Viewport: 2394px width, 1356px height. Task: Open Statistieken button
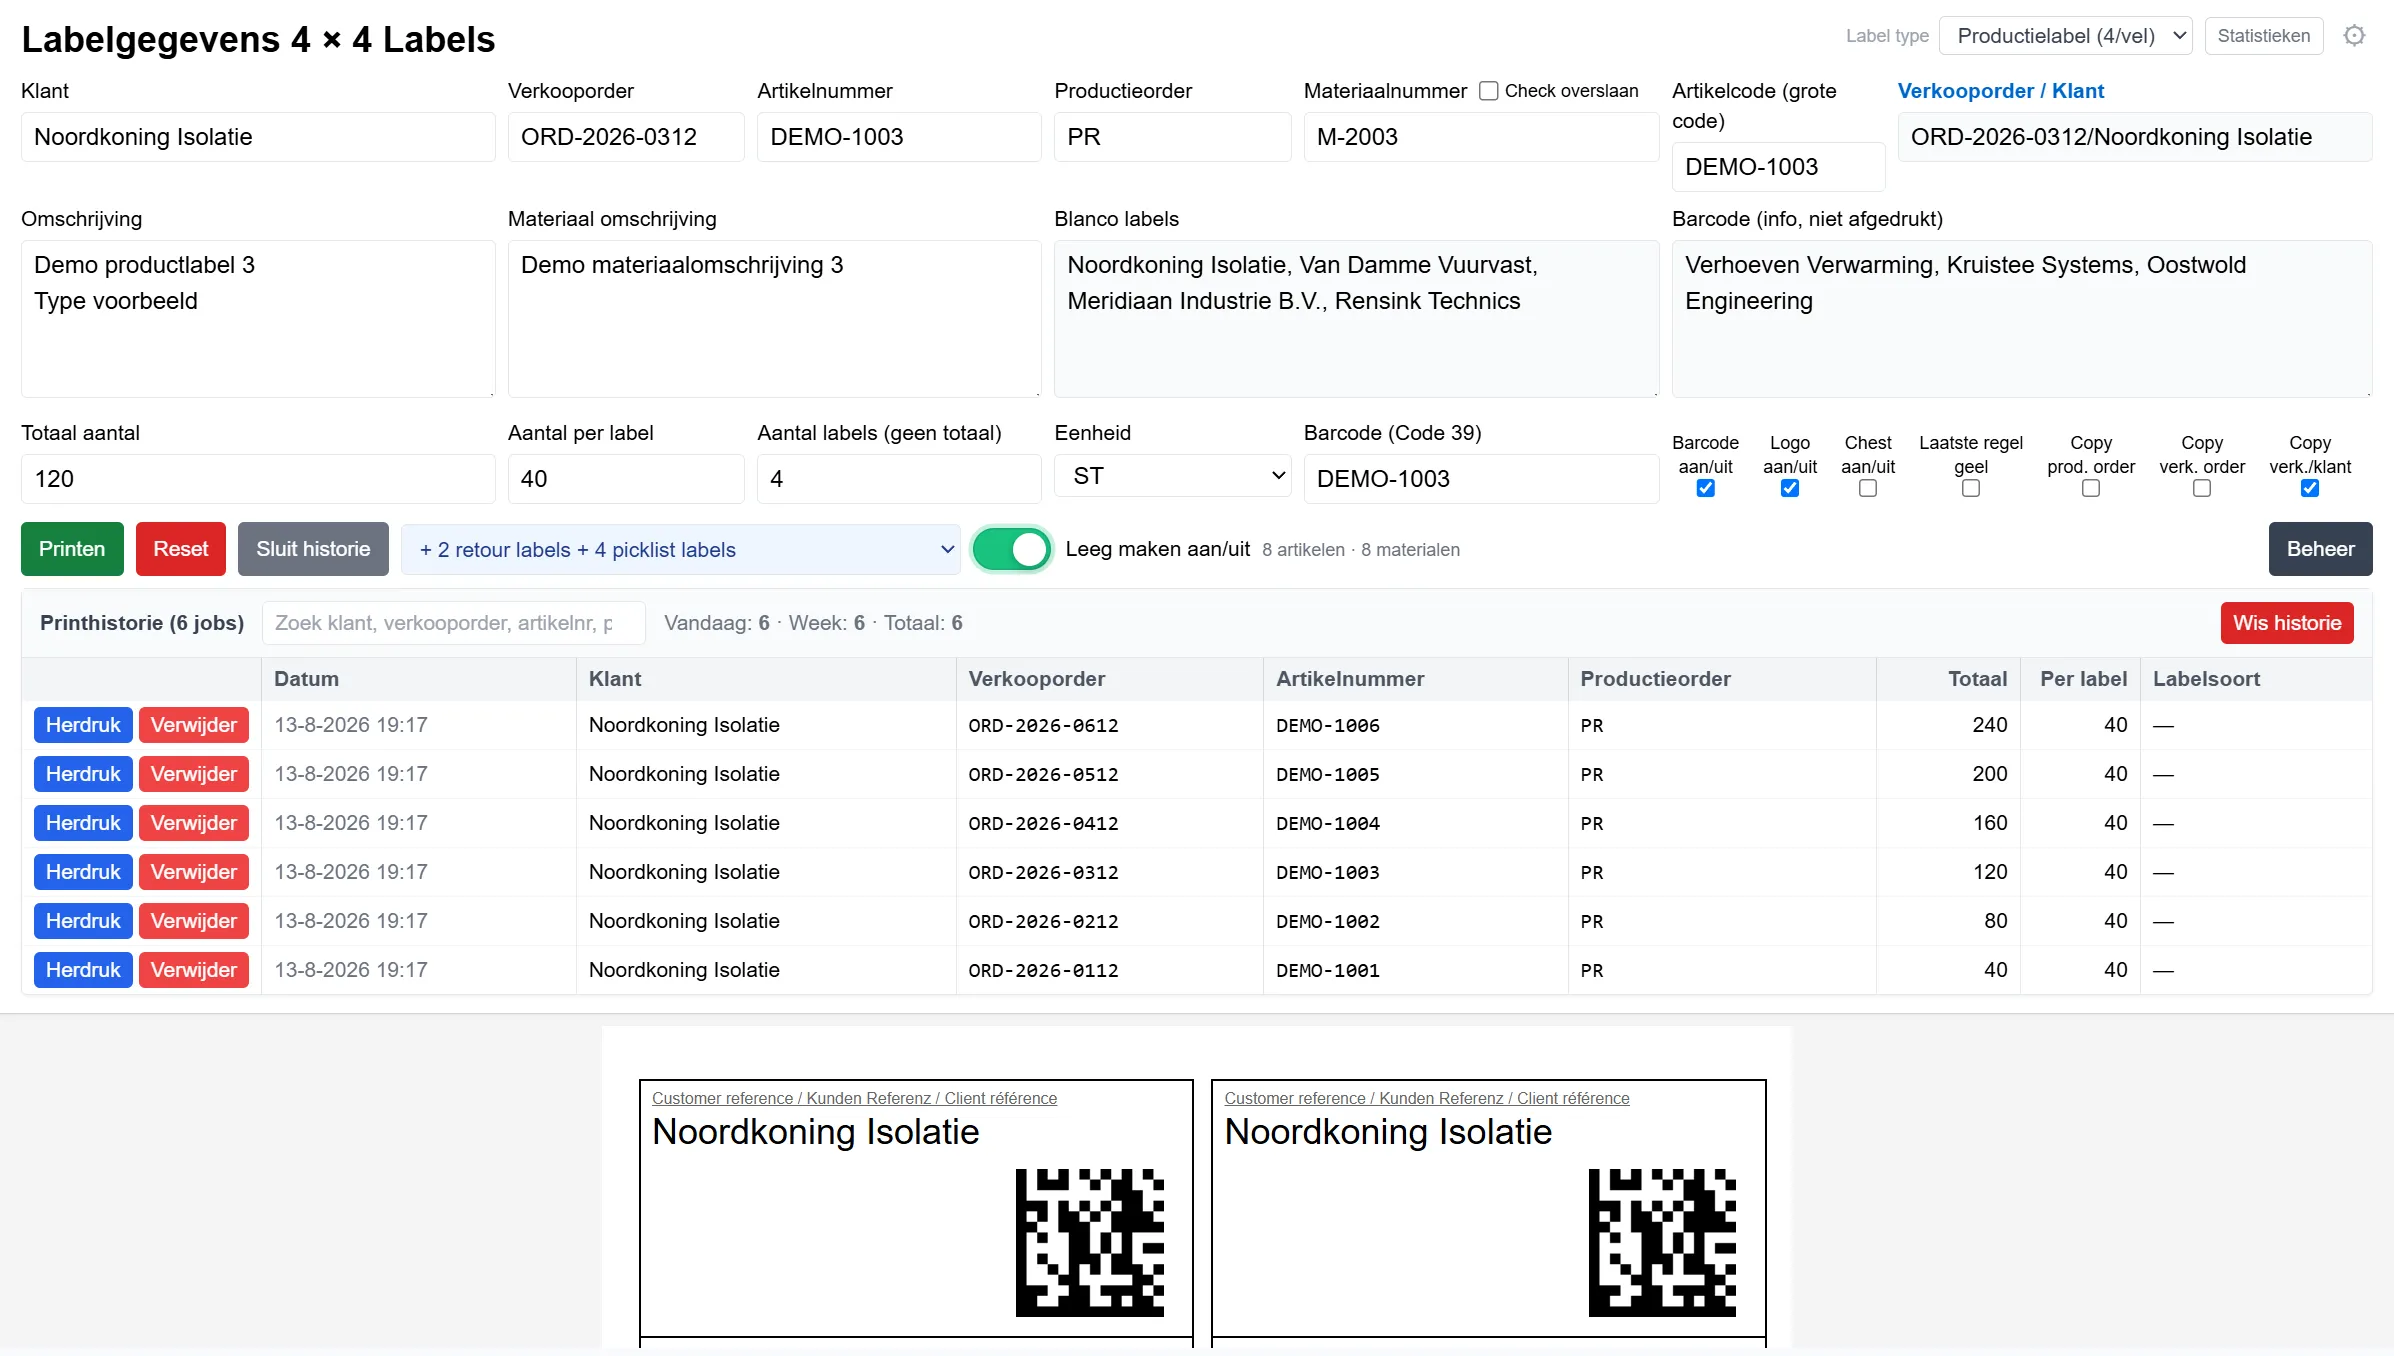coord(2264,36)
